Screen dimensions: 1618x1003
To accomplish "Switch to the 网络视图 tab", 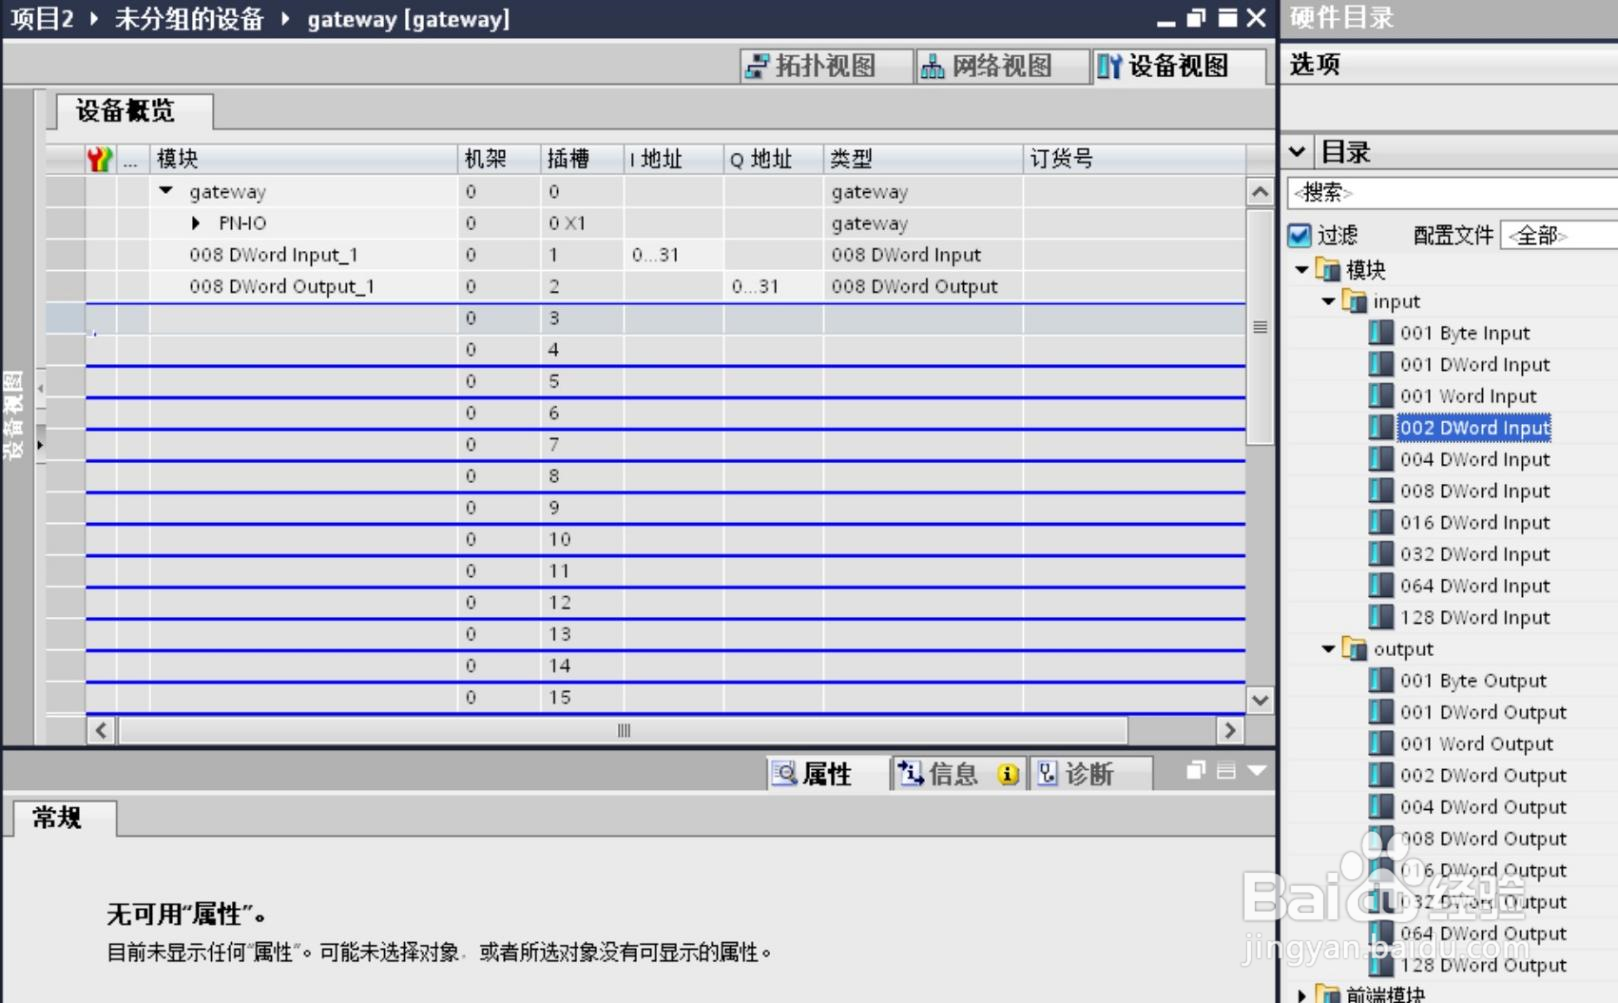I will point(1002,66).
